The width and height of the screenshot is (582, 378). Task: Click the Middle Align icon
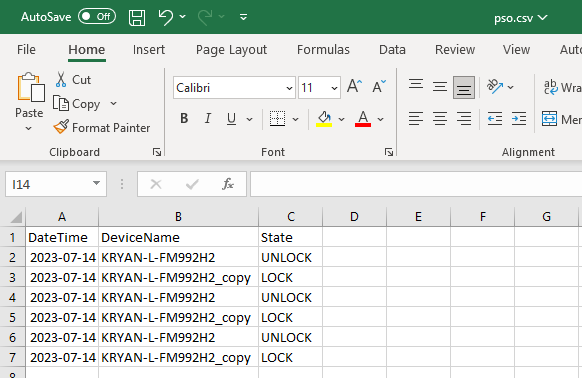[440, 87]
